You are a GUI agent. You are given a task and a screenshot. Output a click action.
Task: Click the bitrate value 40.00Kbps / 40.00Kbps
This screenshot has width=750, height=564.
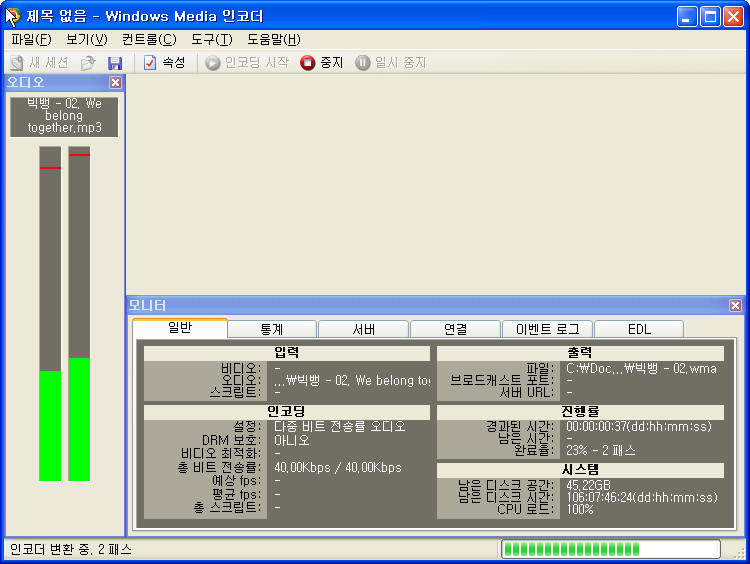[x=337, y=467]
